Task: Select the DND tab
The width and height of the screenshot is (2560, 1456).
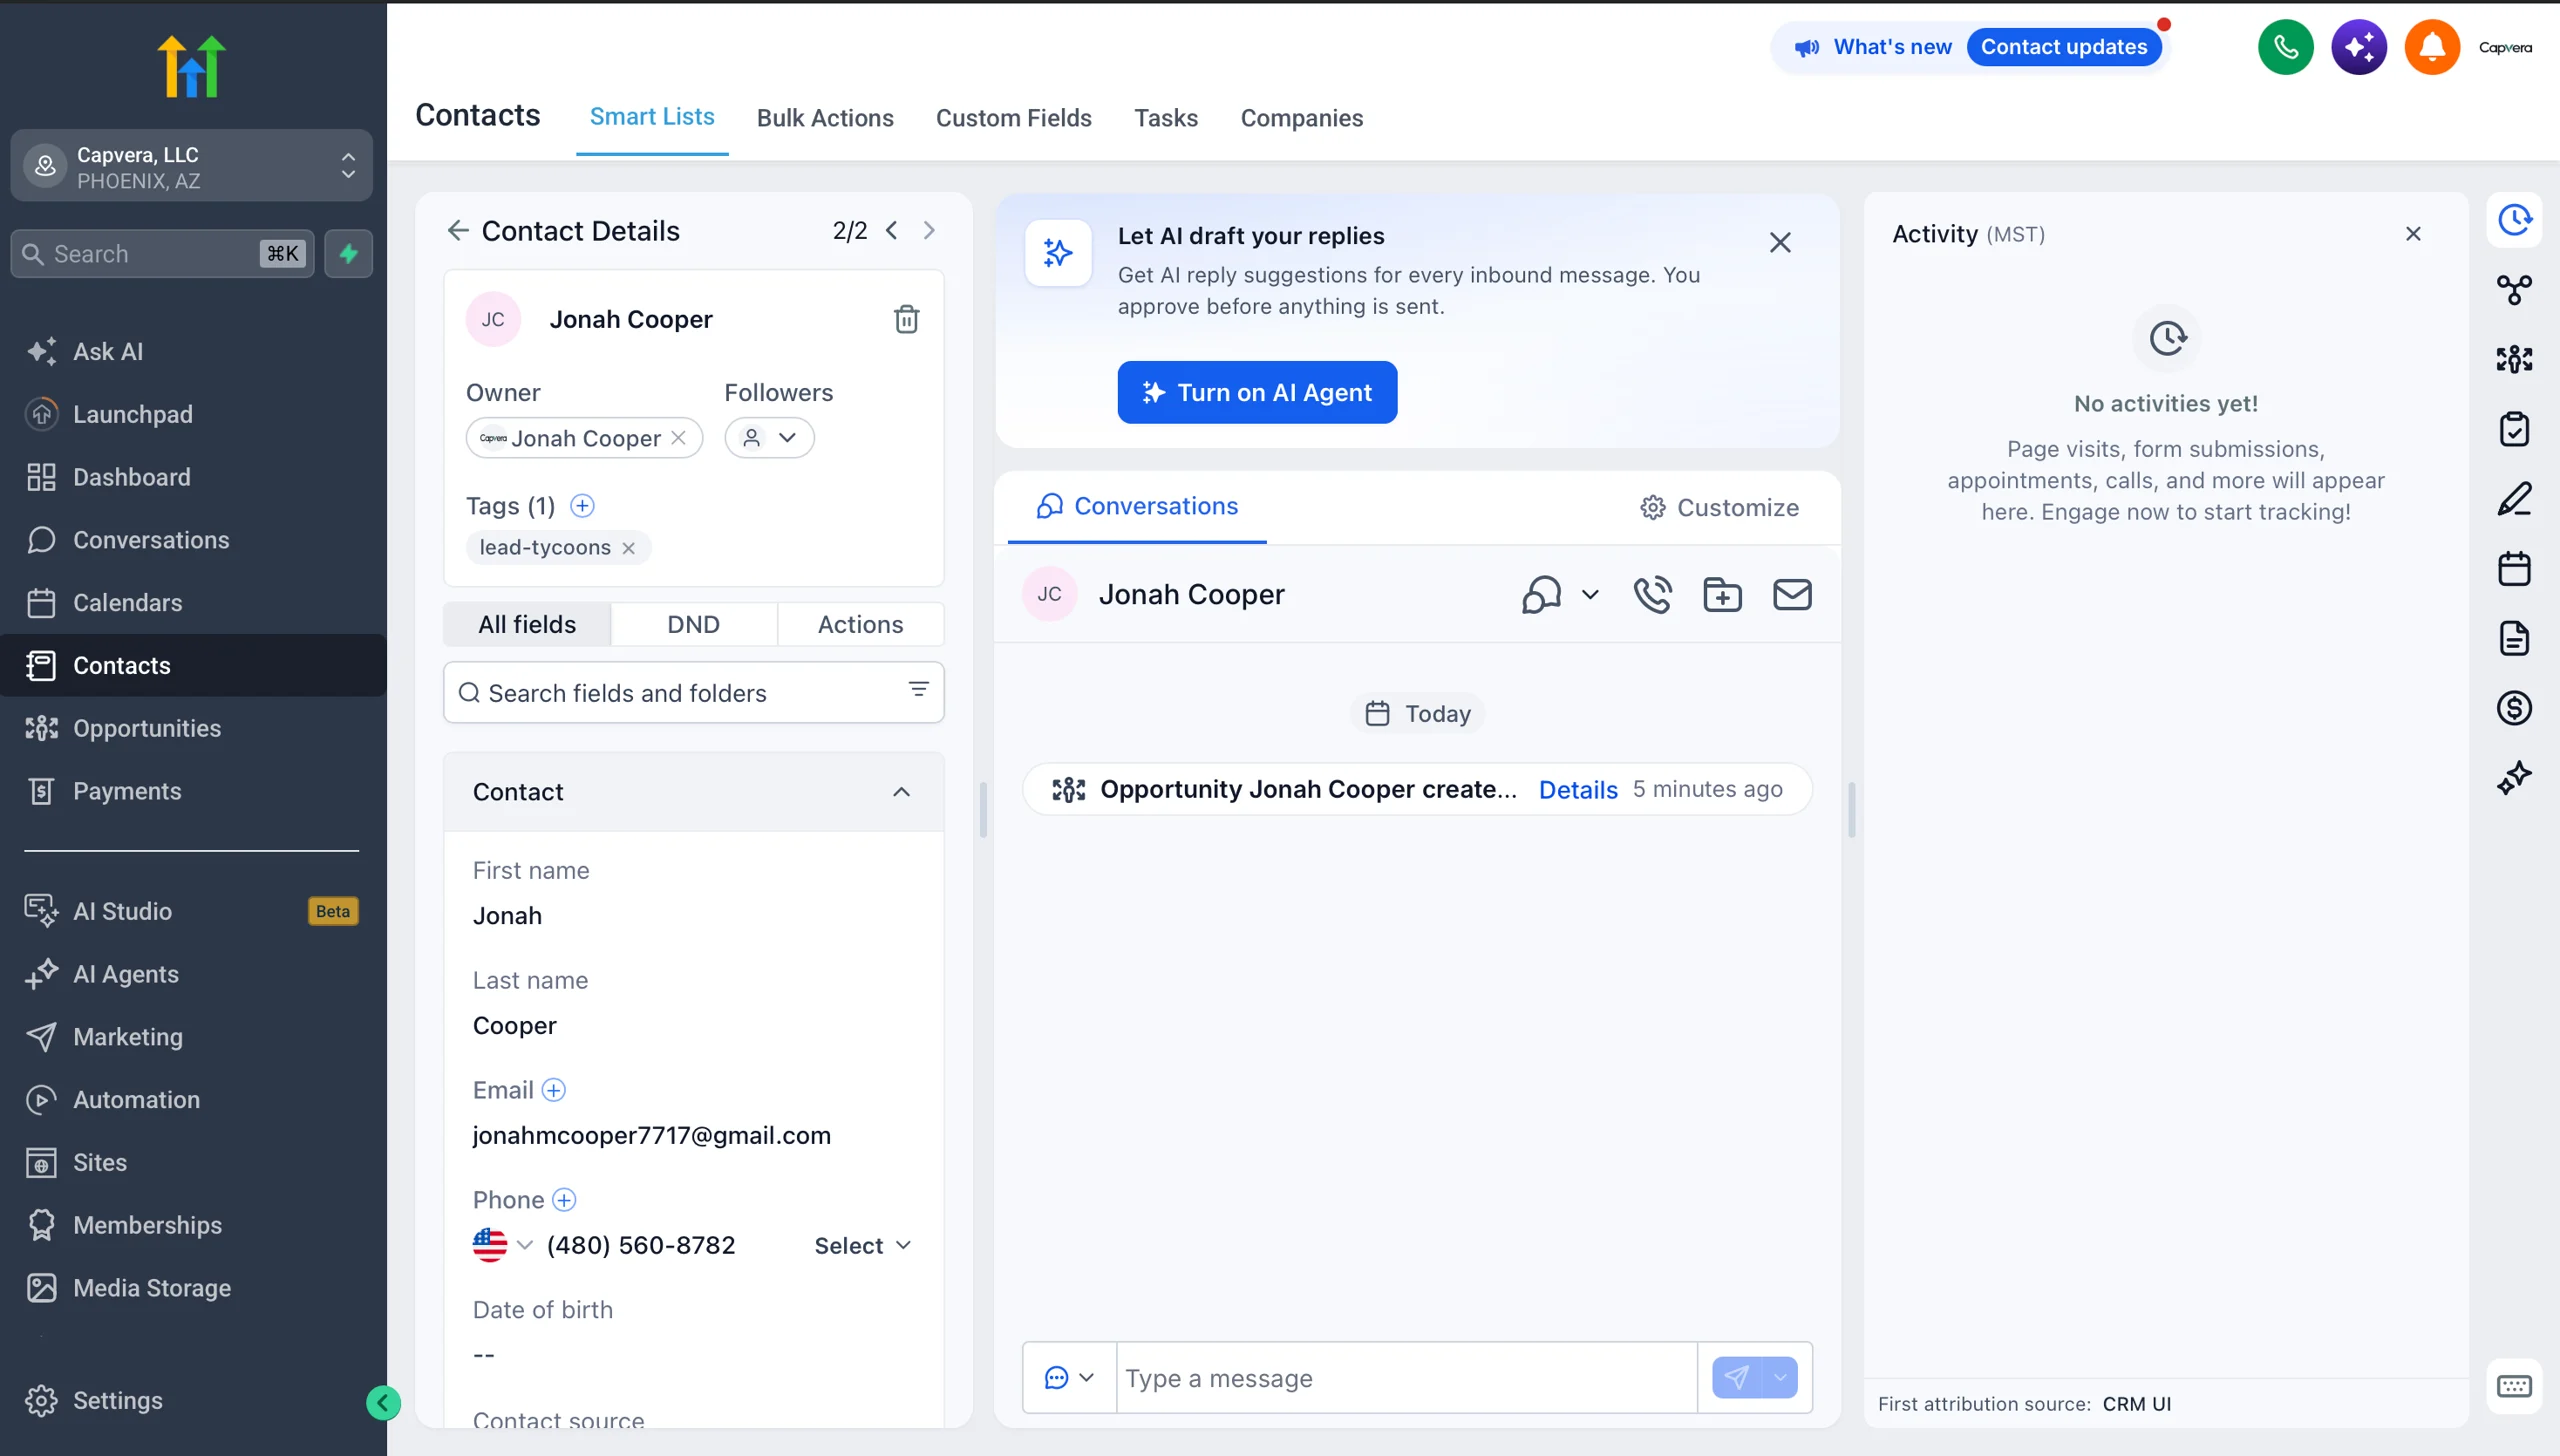Action: (693, 624)
